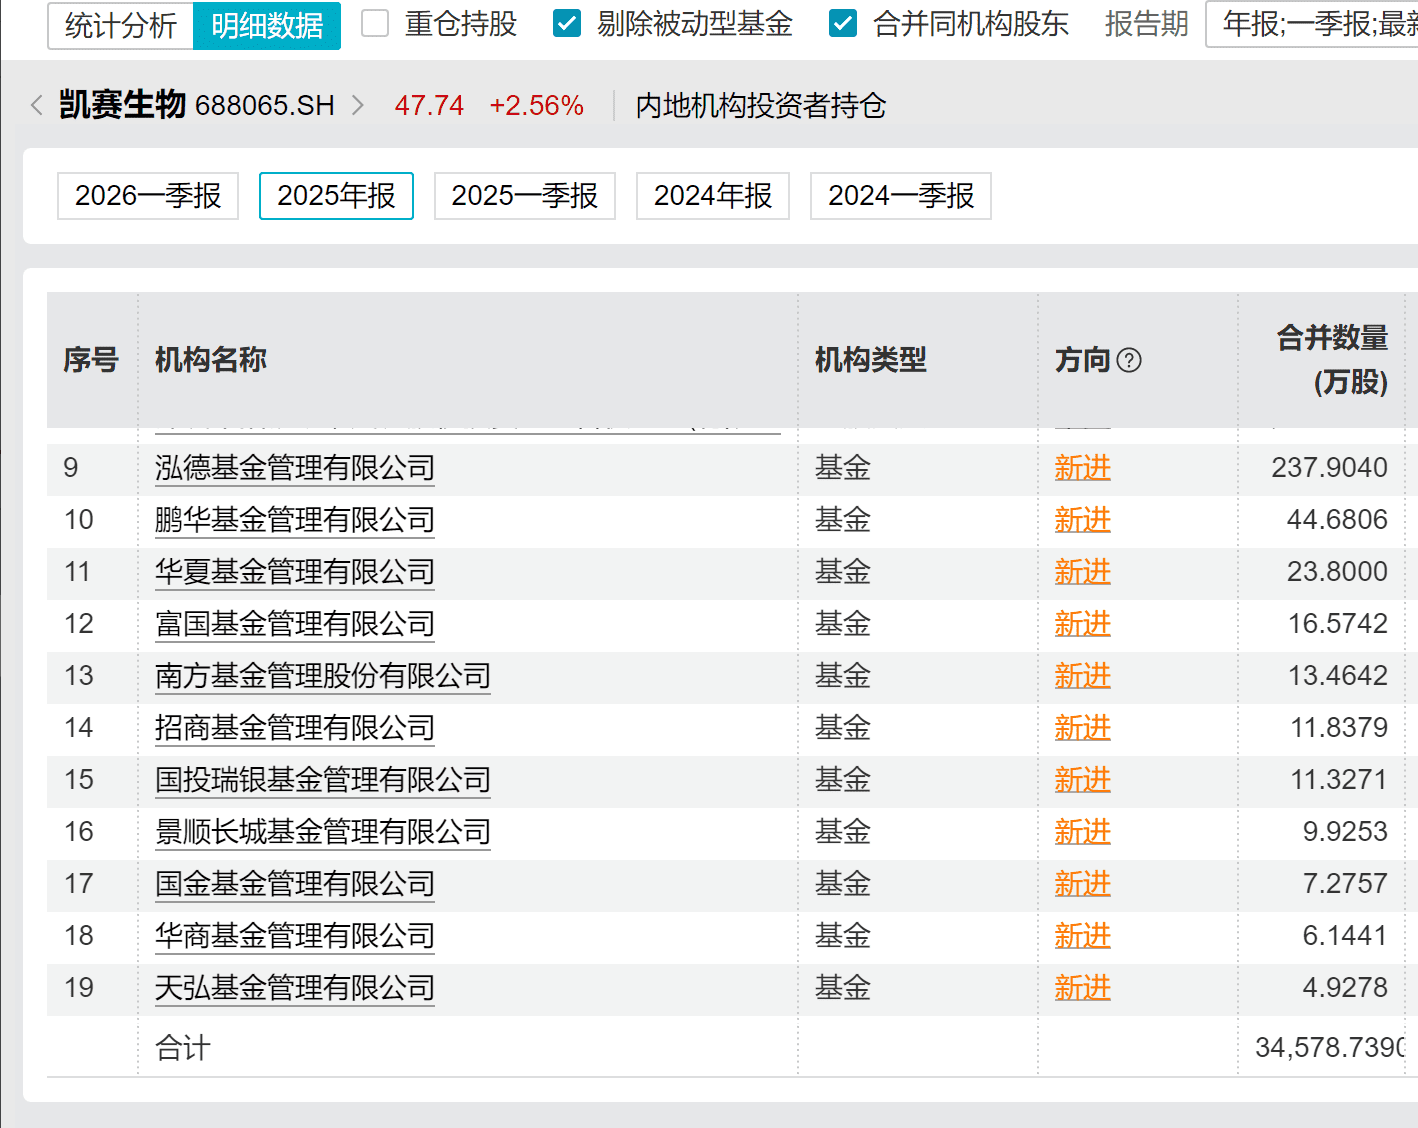Open 招商基金管理有限公司 link
Image resolution: width=1418 pixels, height=1128 pixels.
295,728
